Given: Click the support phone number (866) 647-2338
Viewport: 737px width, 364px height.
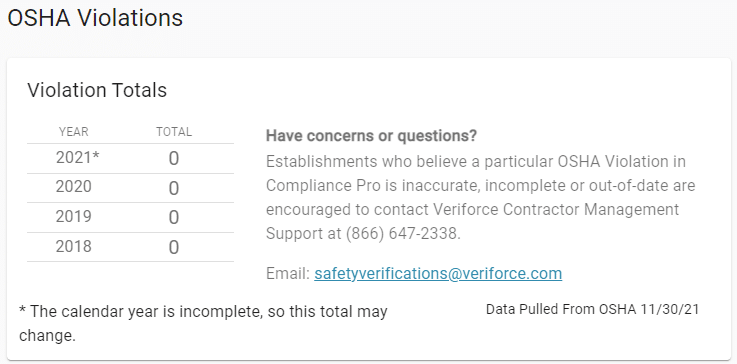Looking at the screenshot, I should (402, 233).
